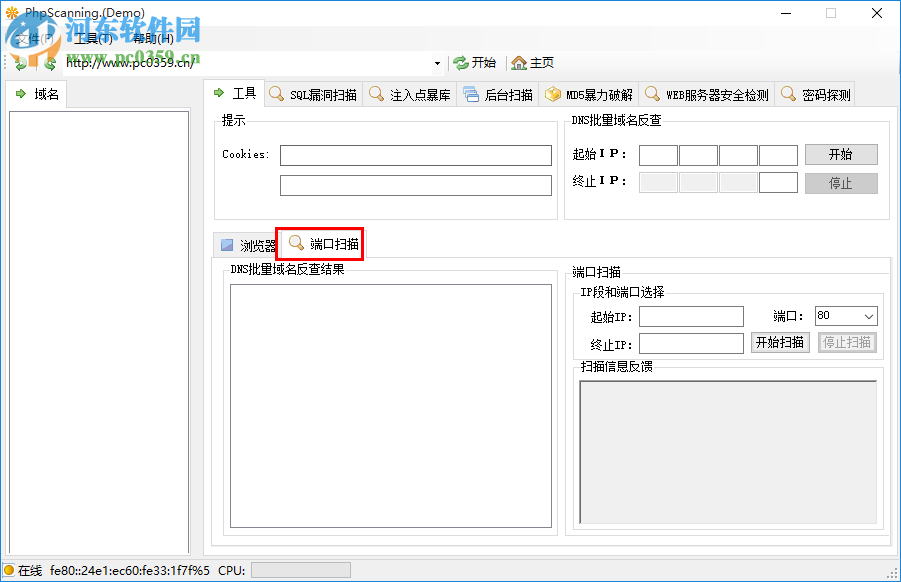Open the 主页 home page icon
The width and height of the screenshot is (901, 582).
point(518,62)
